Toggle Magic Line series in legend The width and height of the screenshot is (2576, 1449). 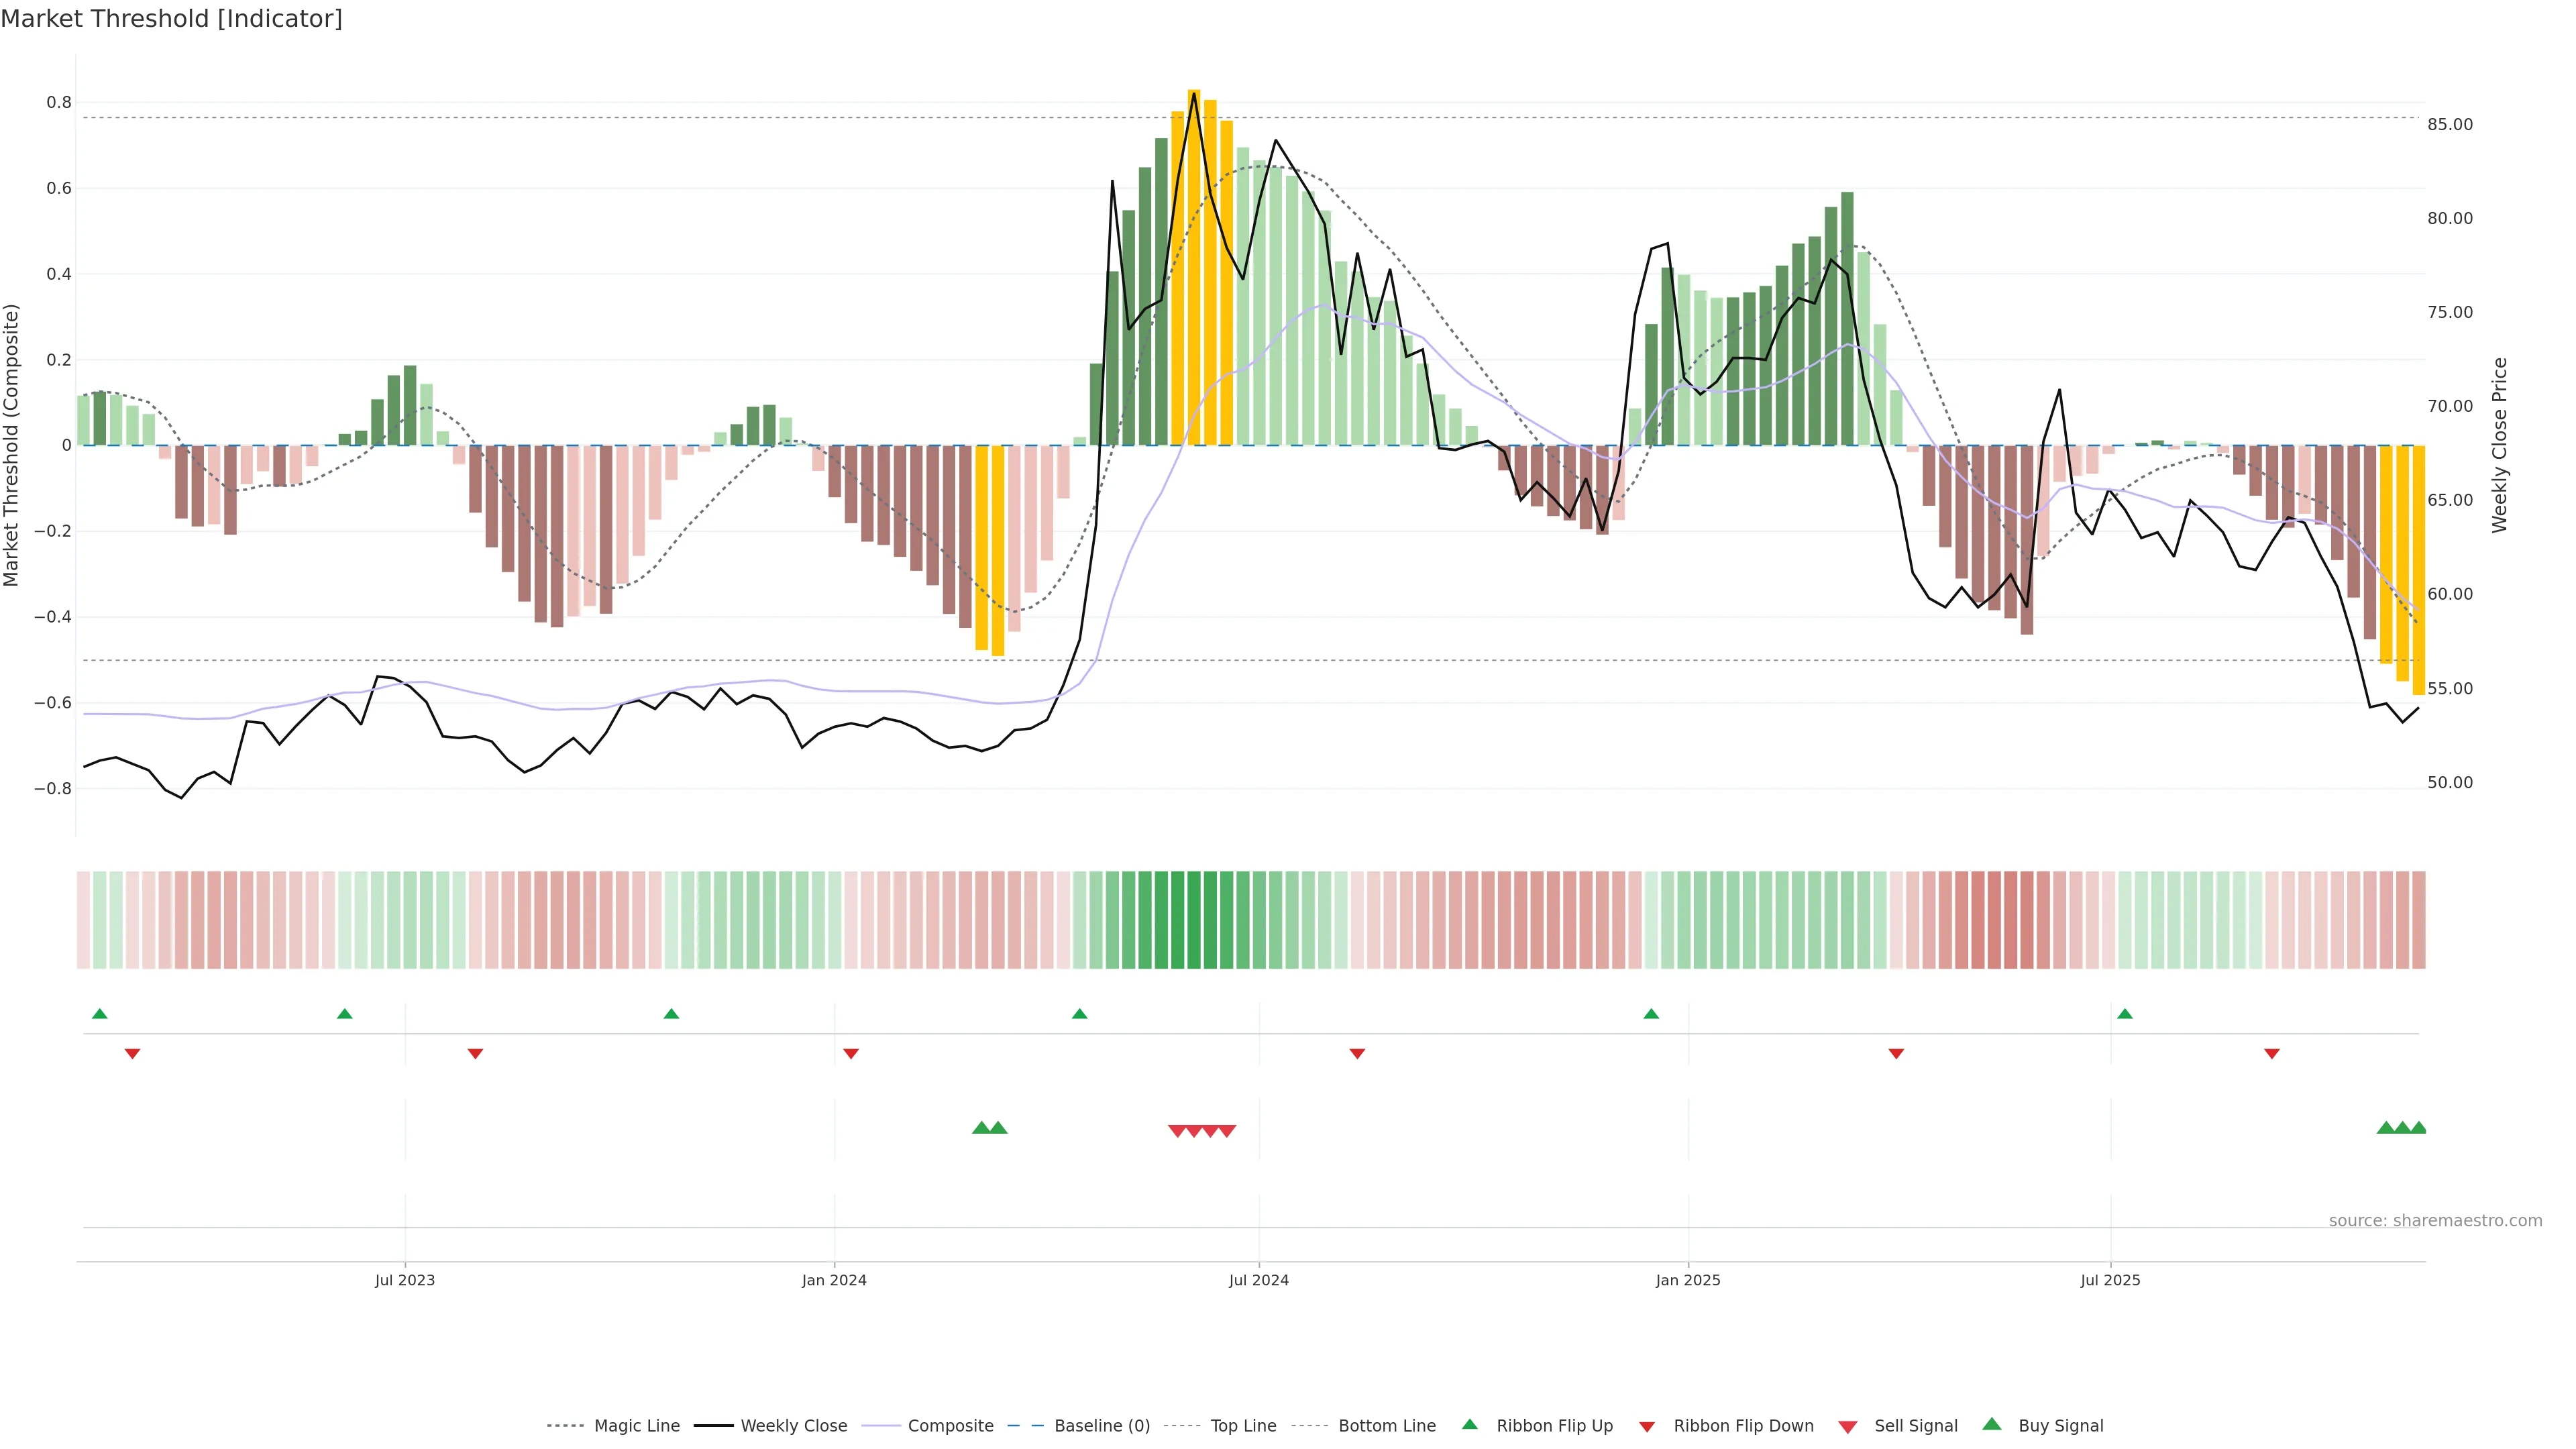636,1426
